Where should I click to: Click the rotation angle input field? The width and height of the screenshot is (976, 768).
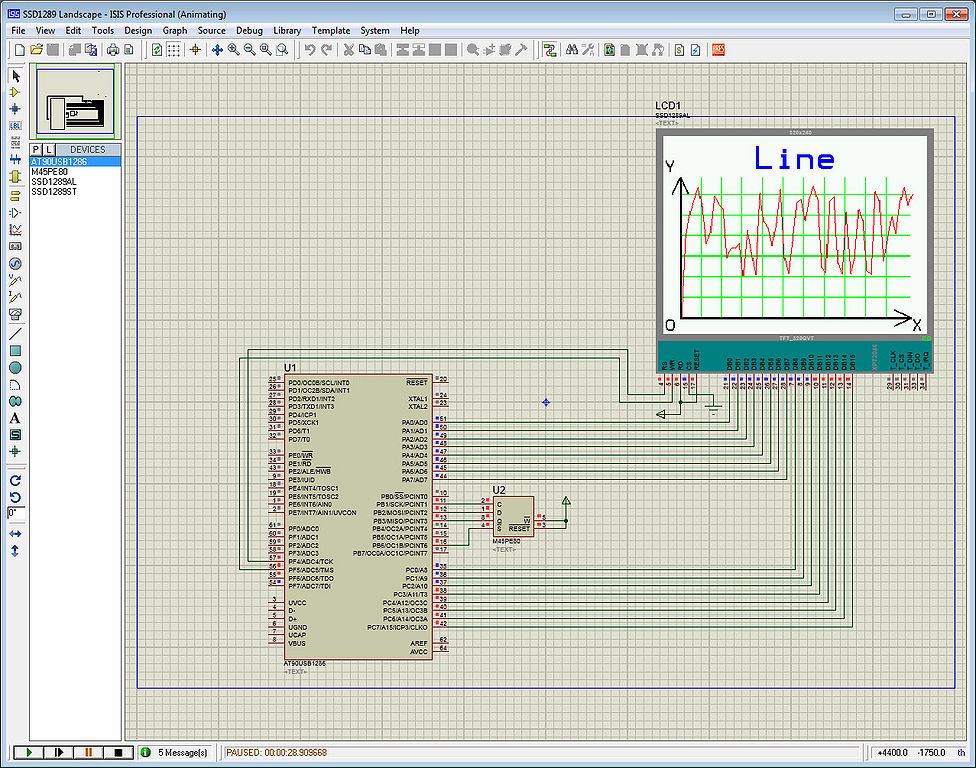[16, 513]
